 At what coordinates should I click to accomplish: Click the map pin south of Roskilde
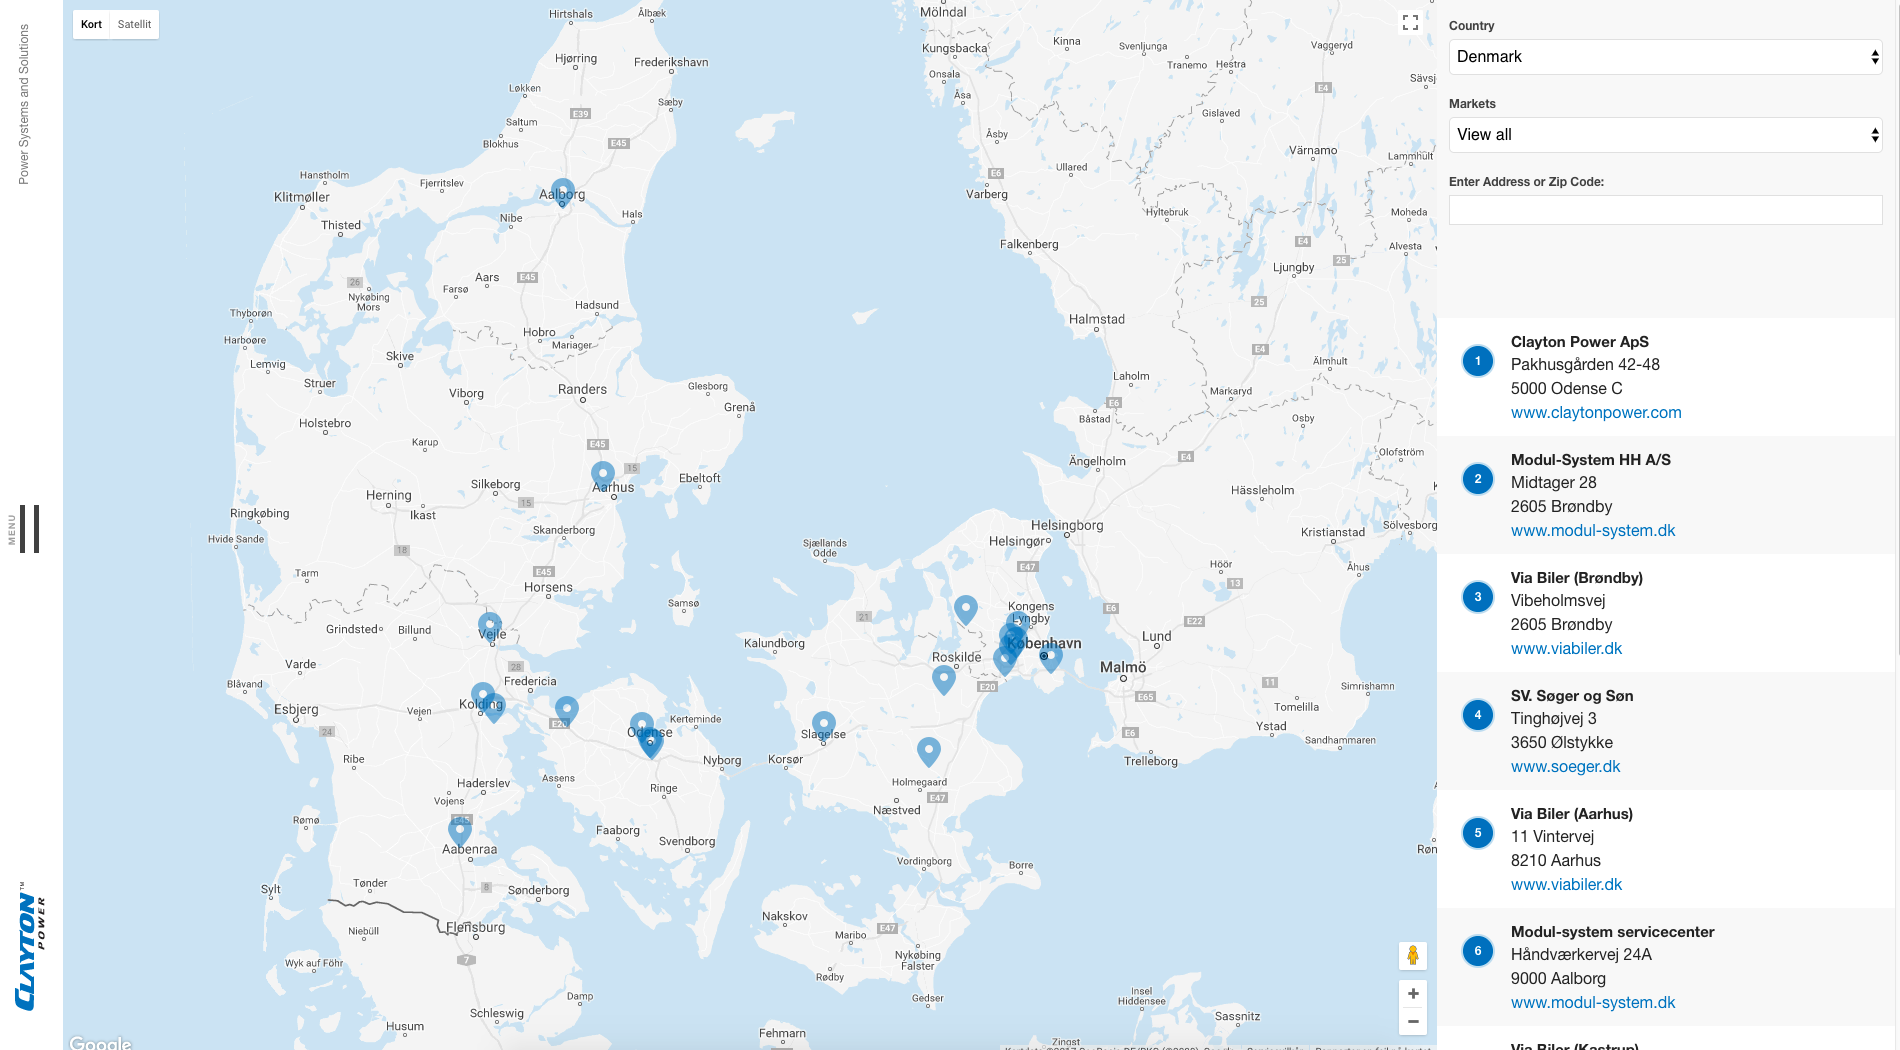[944, 679]
